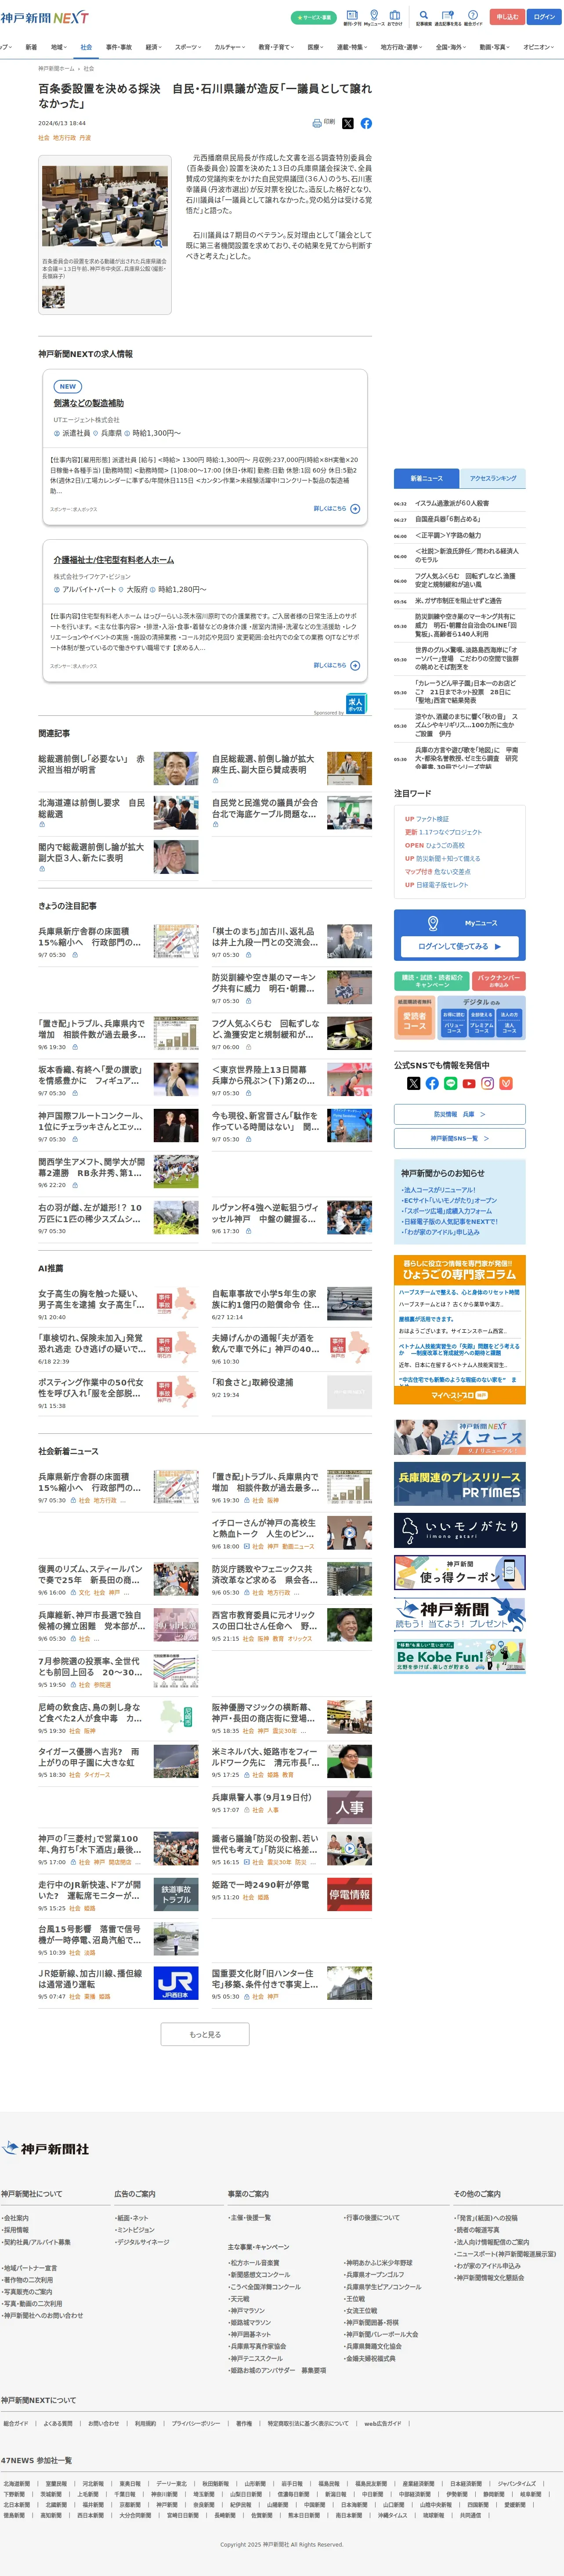Open ranking item イスラム過激派が60人殺害
Viewport: 564px width, 2576px height.
(452, 503)
